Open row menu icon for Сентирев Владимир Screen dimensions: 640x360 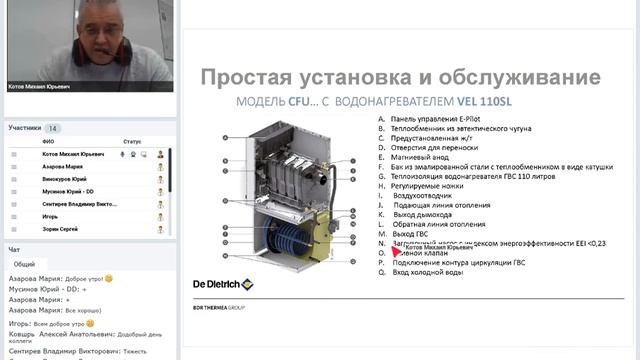click(x=14, y=204)
